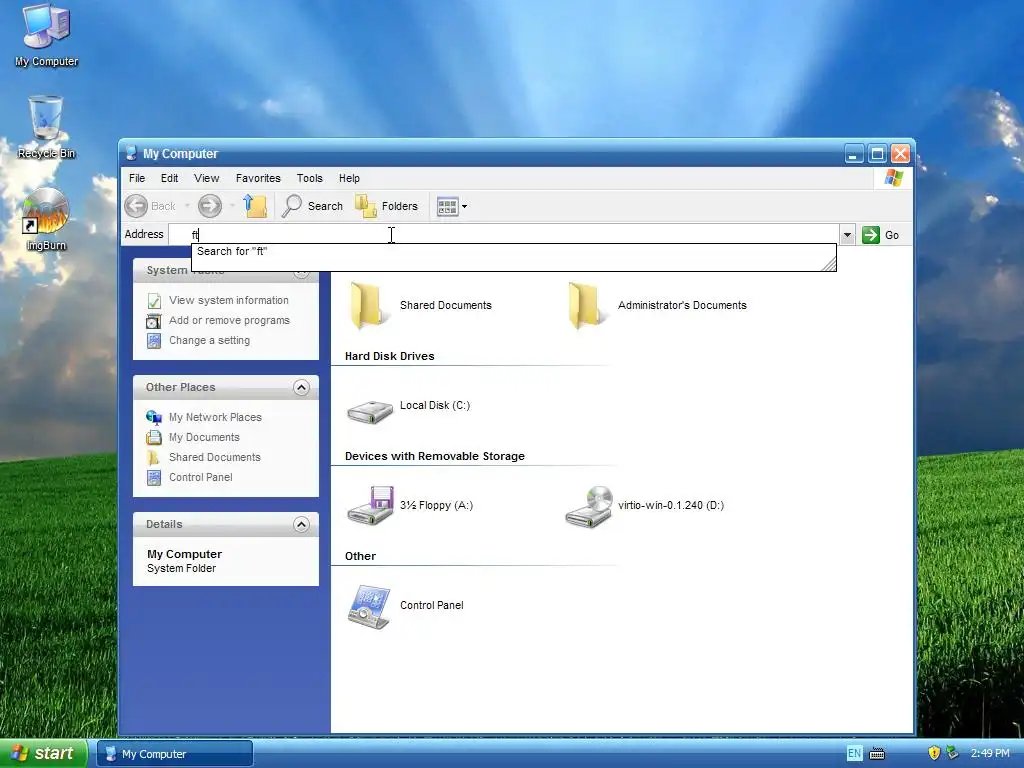Image resolution: width=1024 pixels, height=768 pixels.
Task: Collapse the Other Places panel
Action: [x=301, y=388]
